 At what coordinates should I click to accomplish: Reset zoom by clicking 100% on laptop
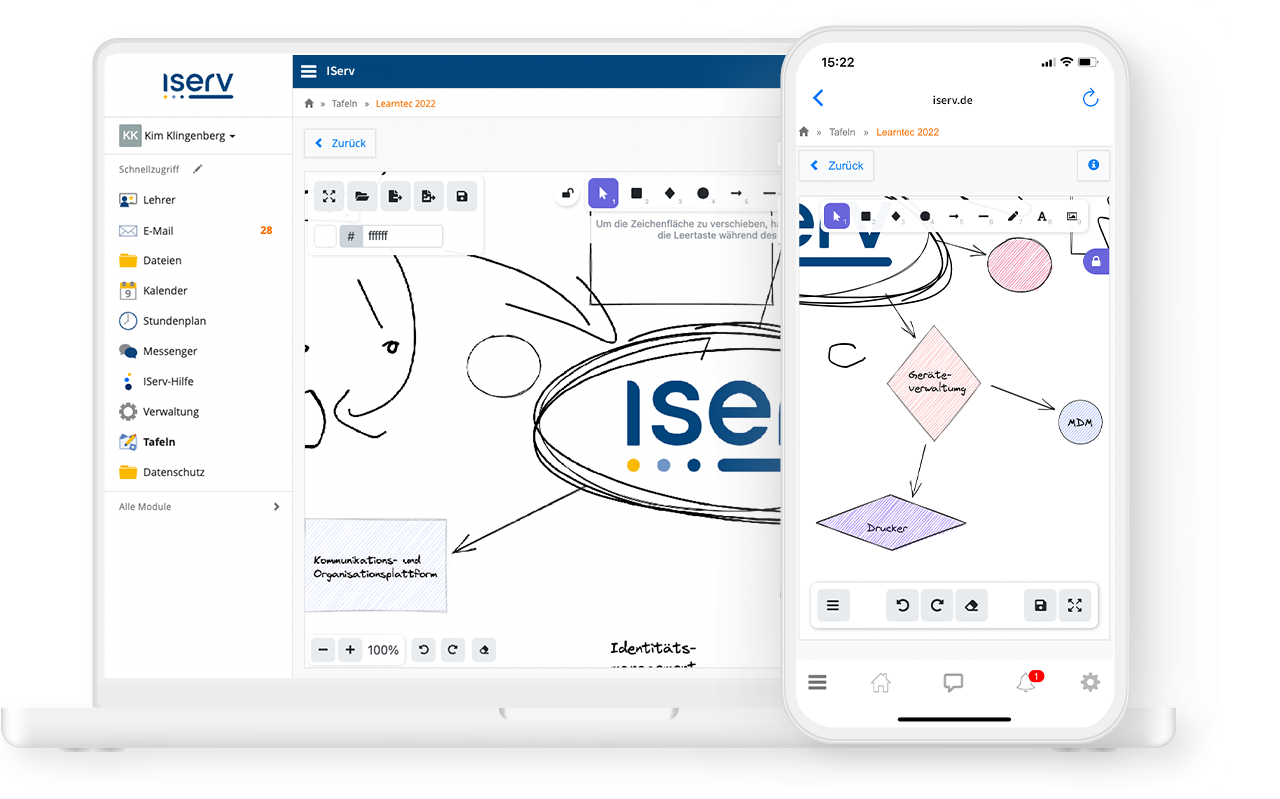pyautogui.click(x=383, y=650)
